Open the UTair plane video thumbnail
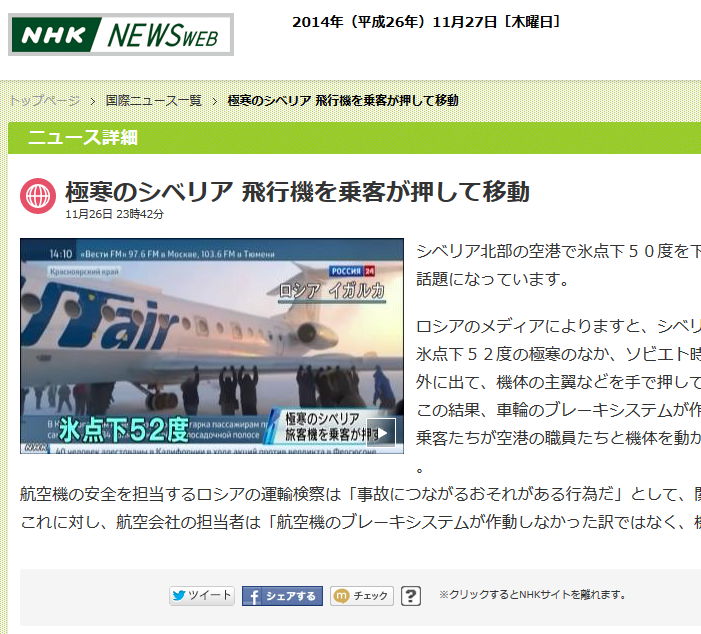Screen dimensions: 701x634 pyautogui.click(x=212, y=346)
